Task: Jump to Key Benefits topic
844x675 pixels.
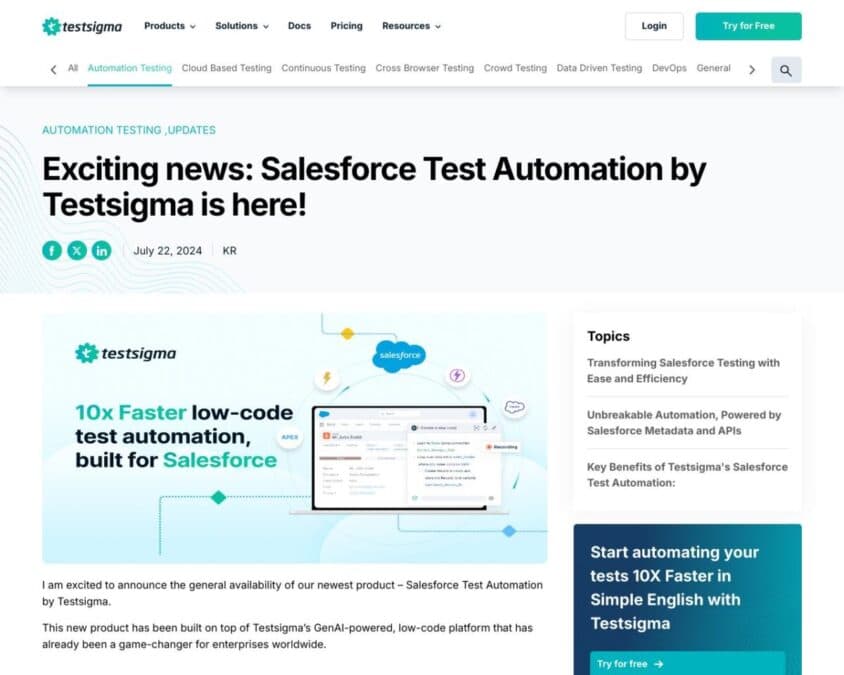Action: tap(687, 475)
